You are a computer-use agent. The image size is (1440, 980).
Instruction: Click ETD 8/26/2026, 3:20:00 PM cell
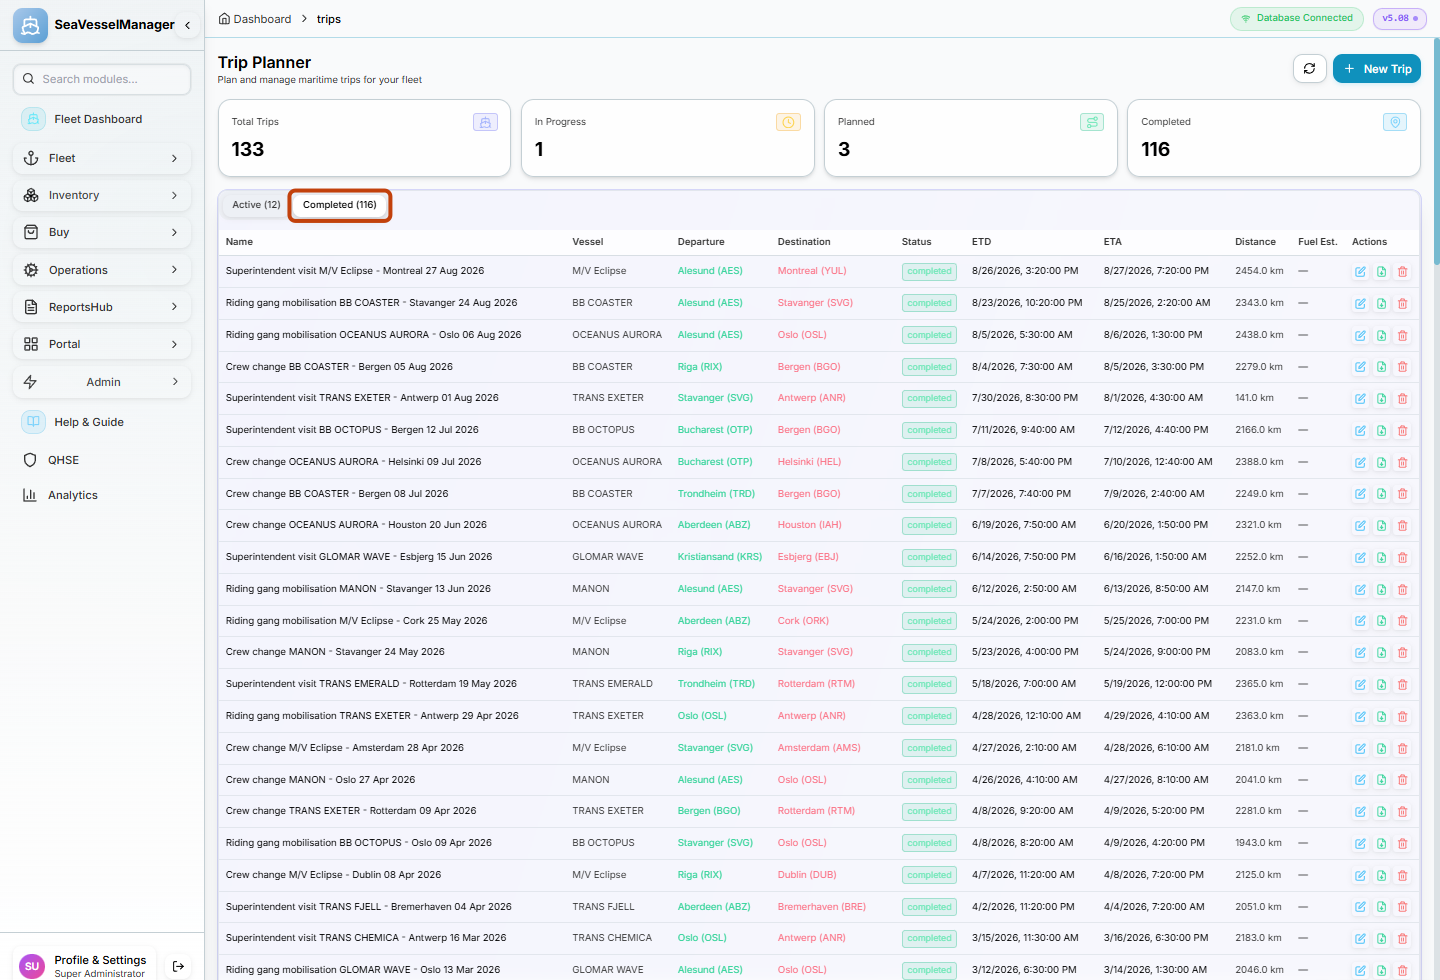pos(1025,271)
